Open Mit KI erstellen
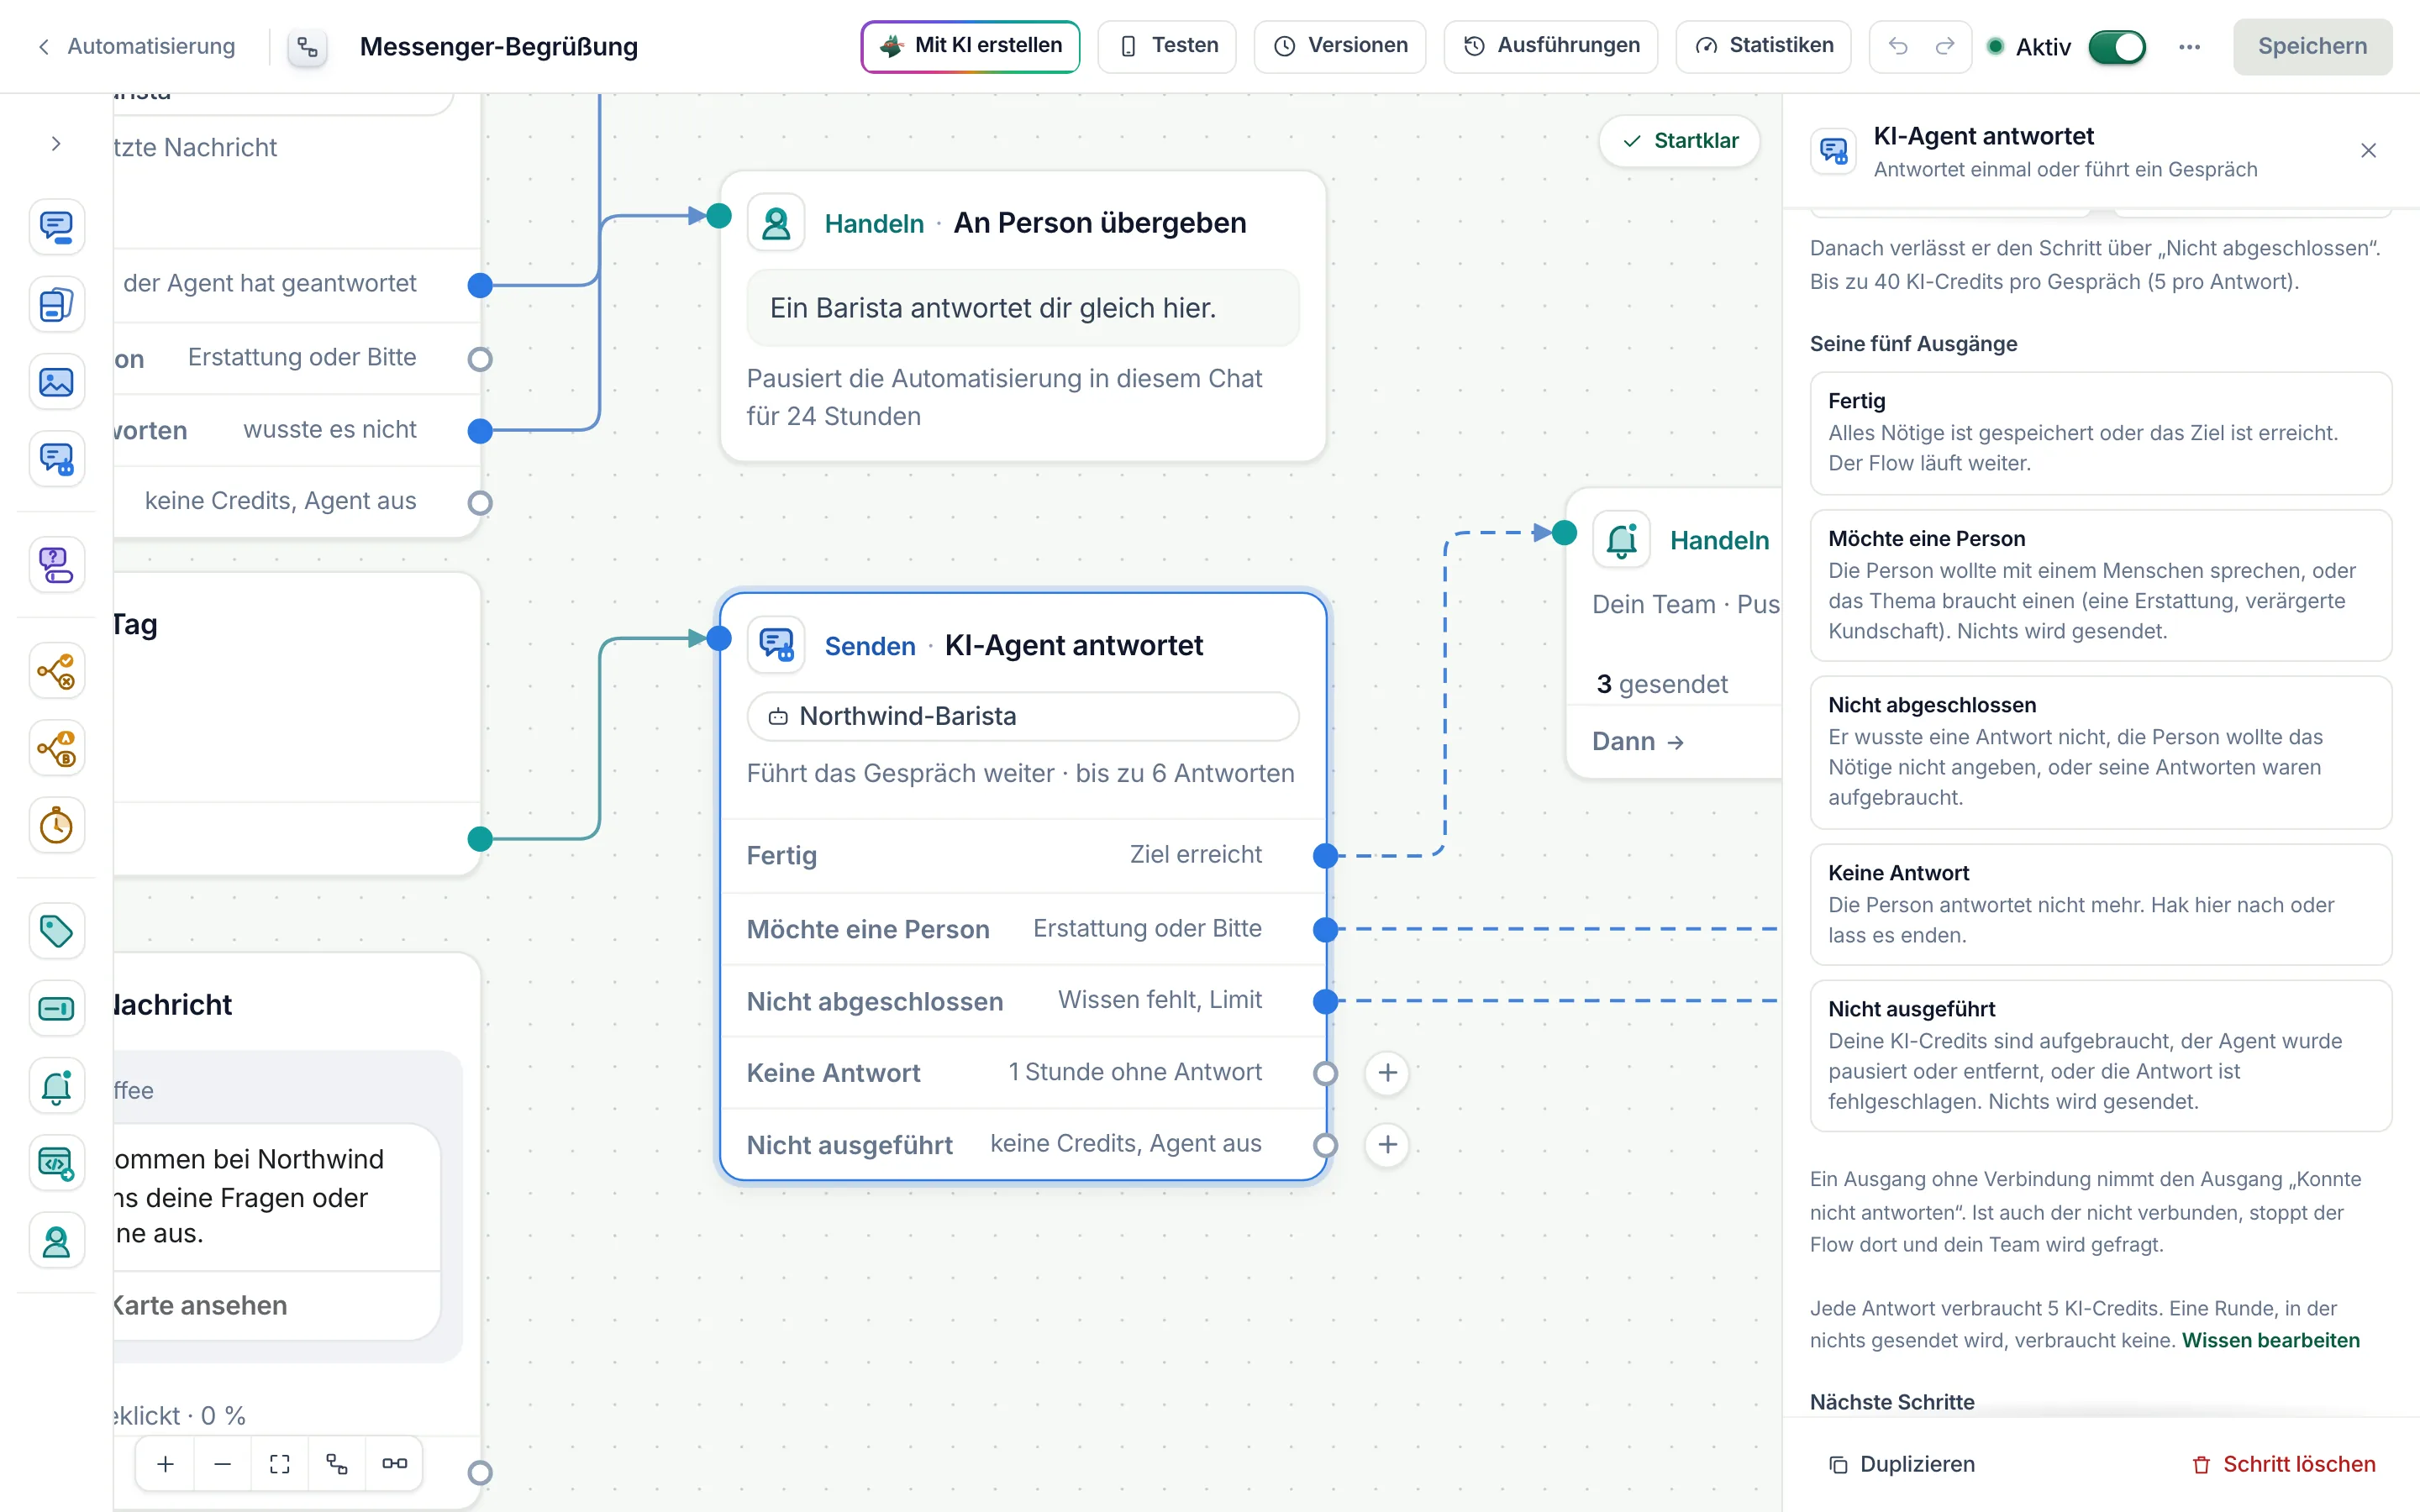Viewport: 2420px width, 1512px height. point(970,46)
